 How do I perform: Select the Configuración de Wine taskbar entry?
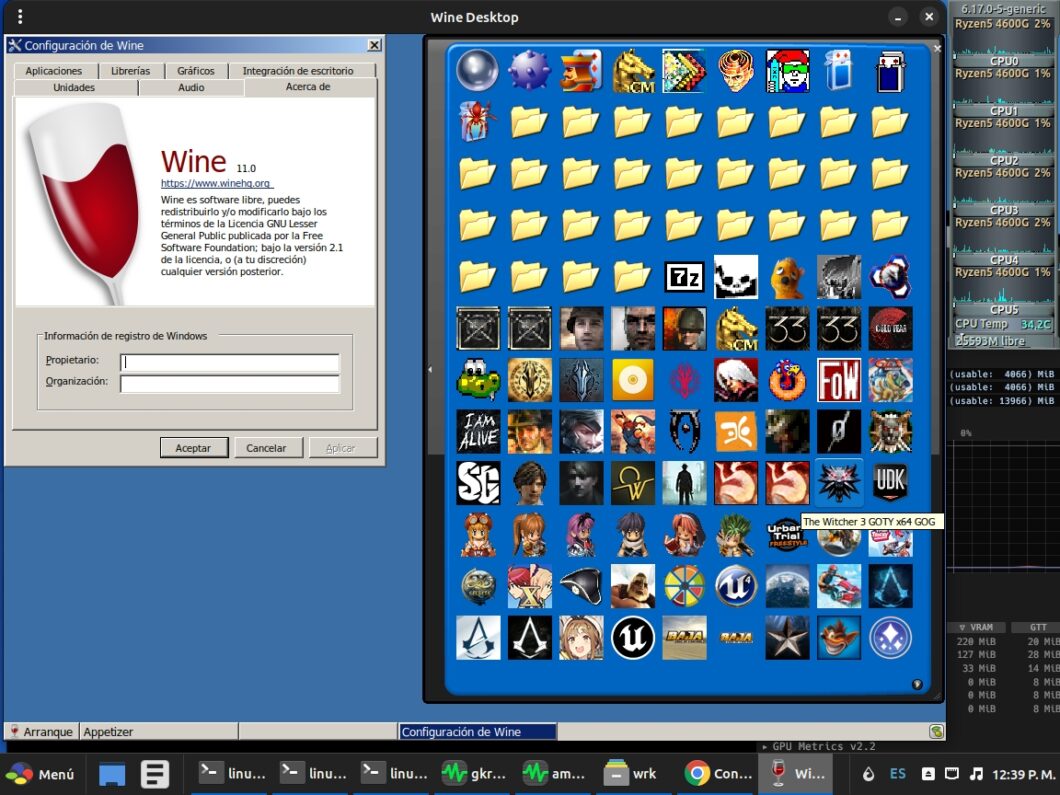tap(477, 731)
